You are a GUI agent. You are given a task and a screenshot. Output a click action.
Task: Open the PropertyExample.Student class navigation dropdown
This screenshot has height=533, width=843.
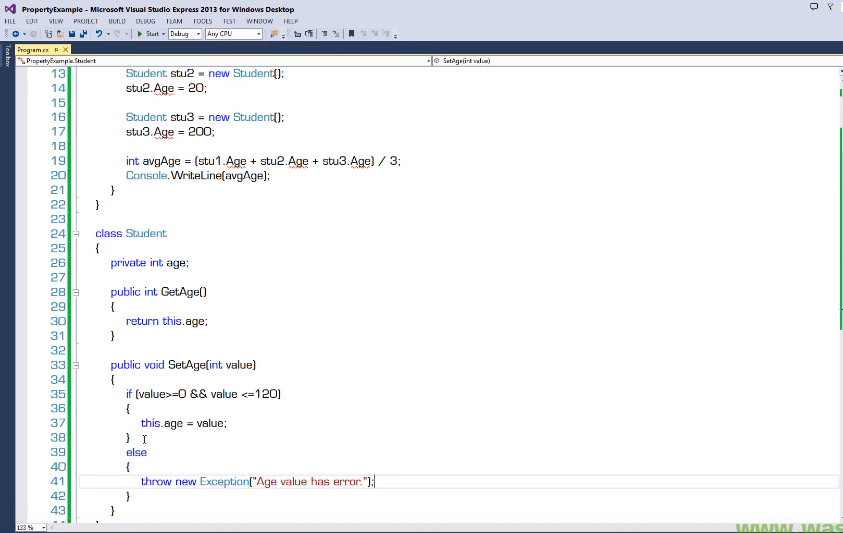tap(224, 61)
